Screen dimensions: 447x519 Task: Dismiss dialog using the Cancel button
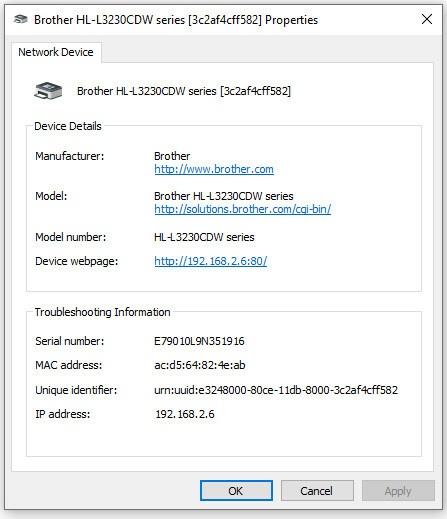point(317,491)
